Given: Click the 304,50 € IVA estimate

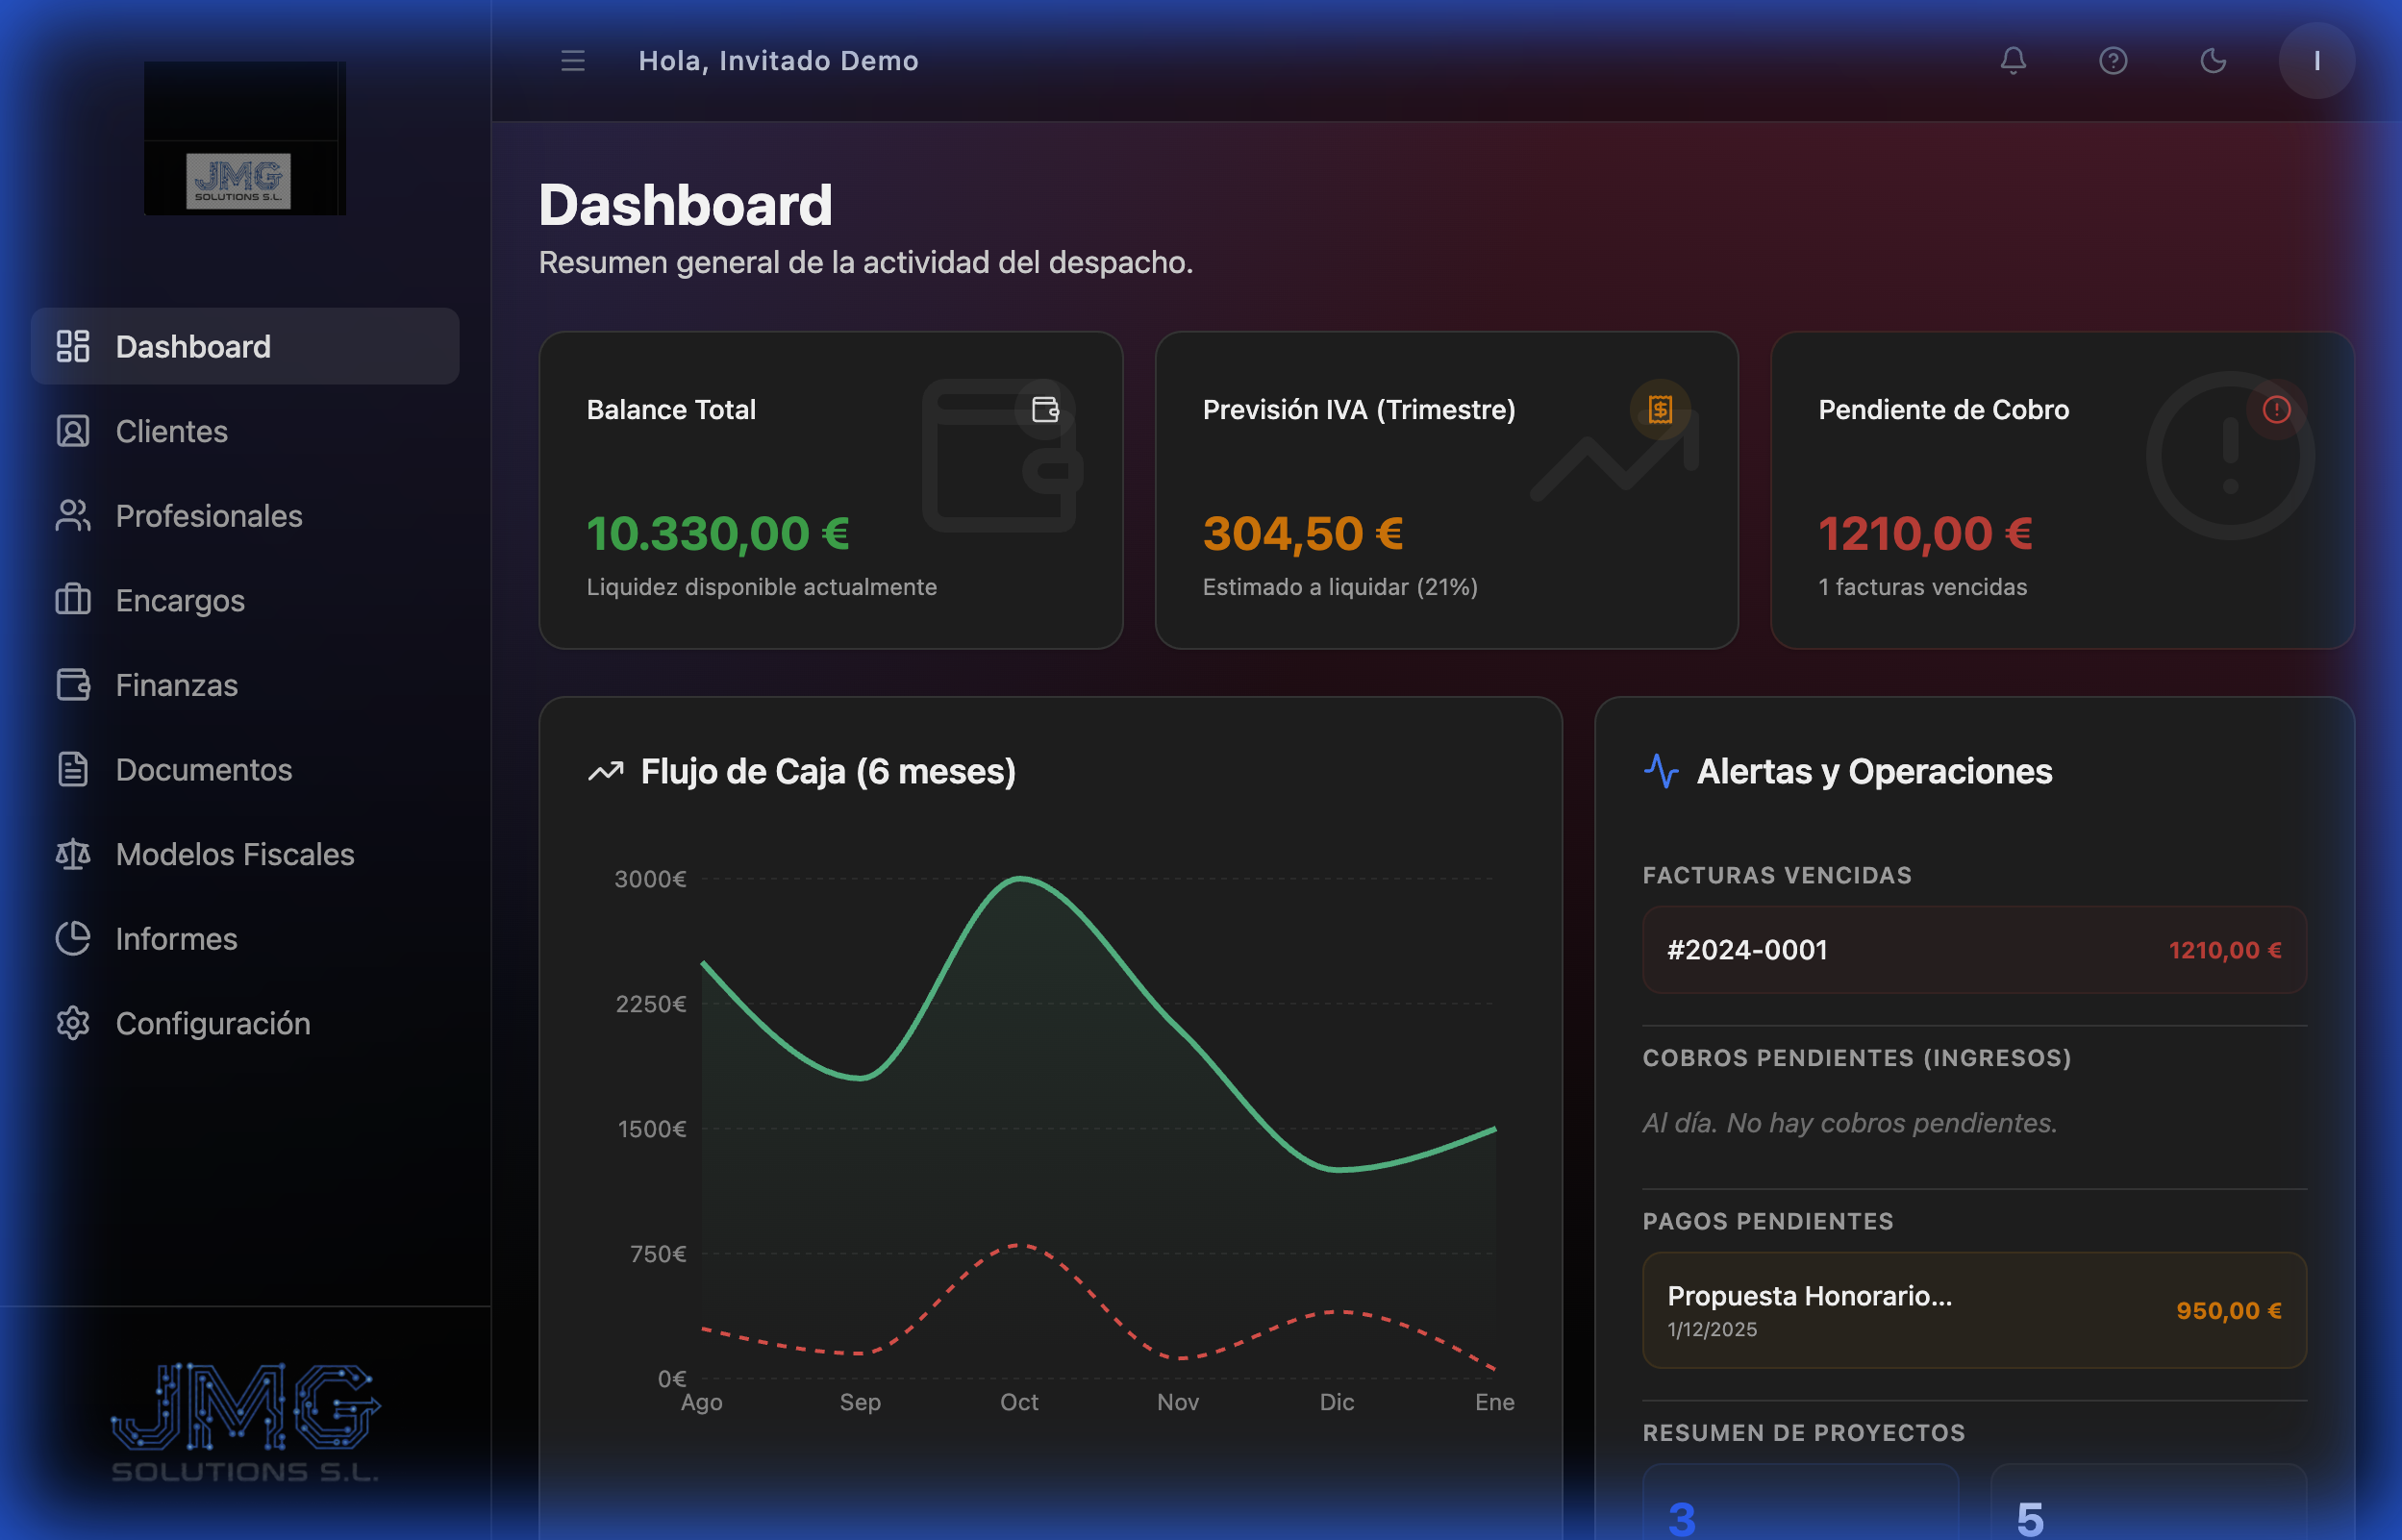Looking at the screenshot, I should (x=1303, y=533).
